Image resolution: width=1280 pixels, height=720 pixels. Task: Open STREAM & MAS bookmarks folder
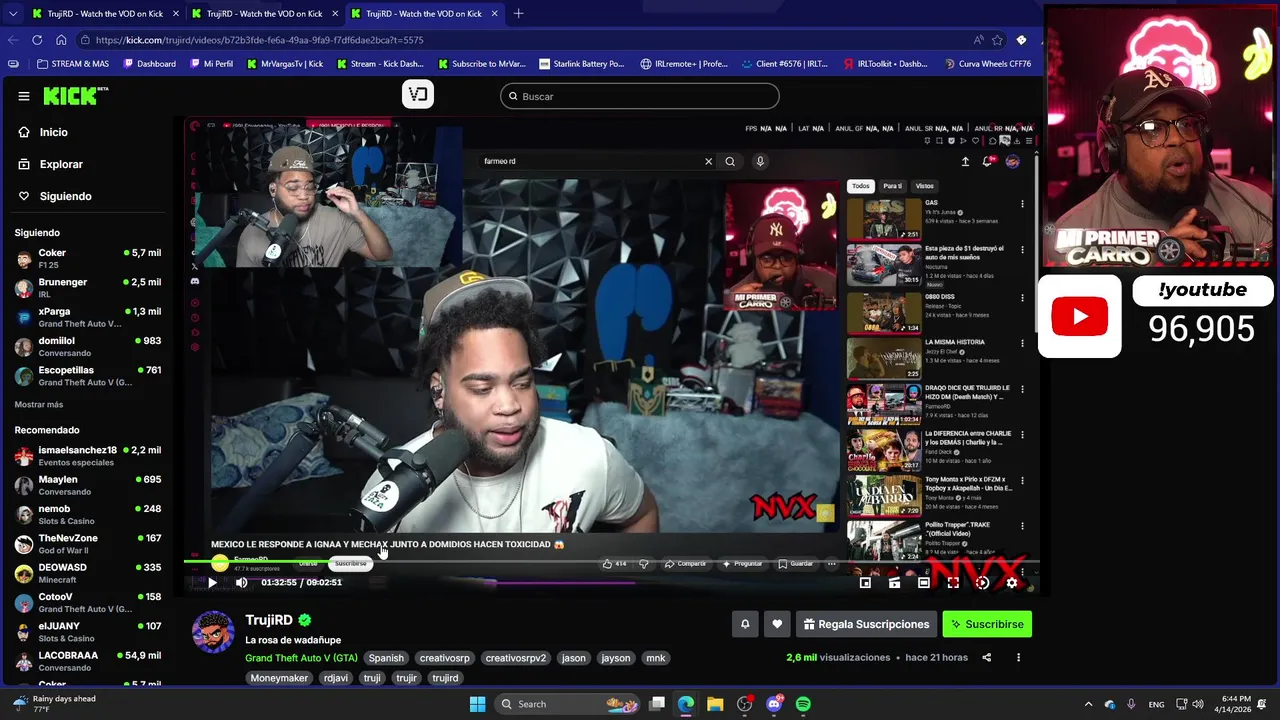coord(72,64)
